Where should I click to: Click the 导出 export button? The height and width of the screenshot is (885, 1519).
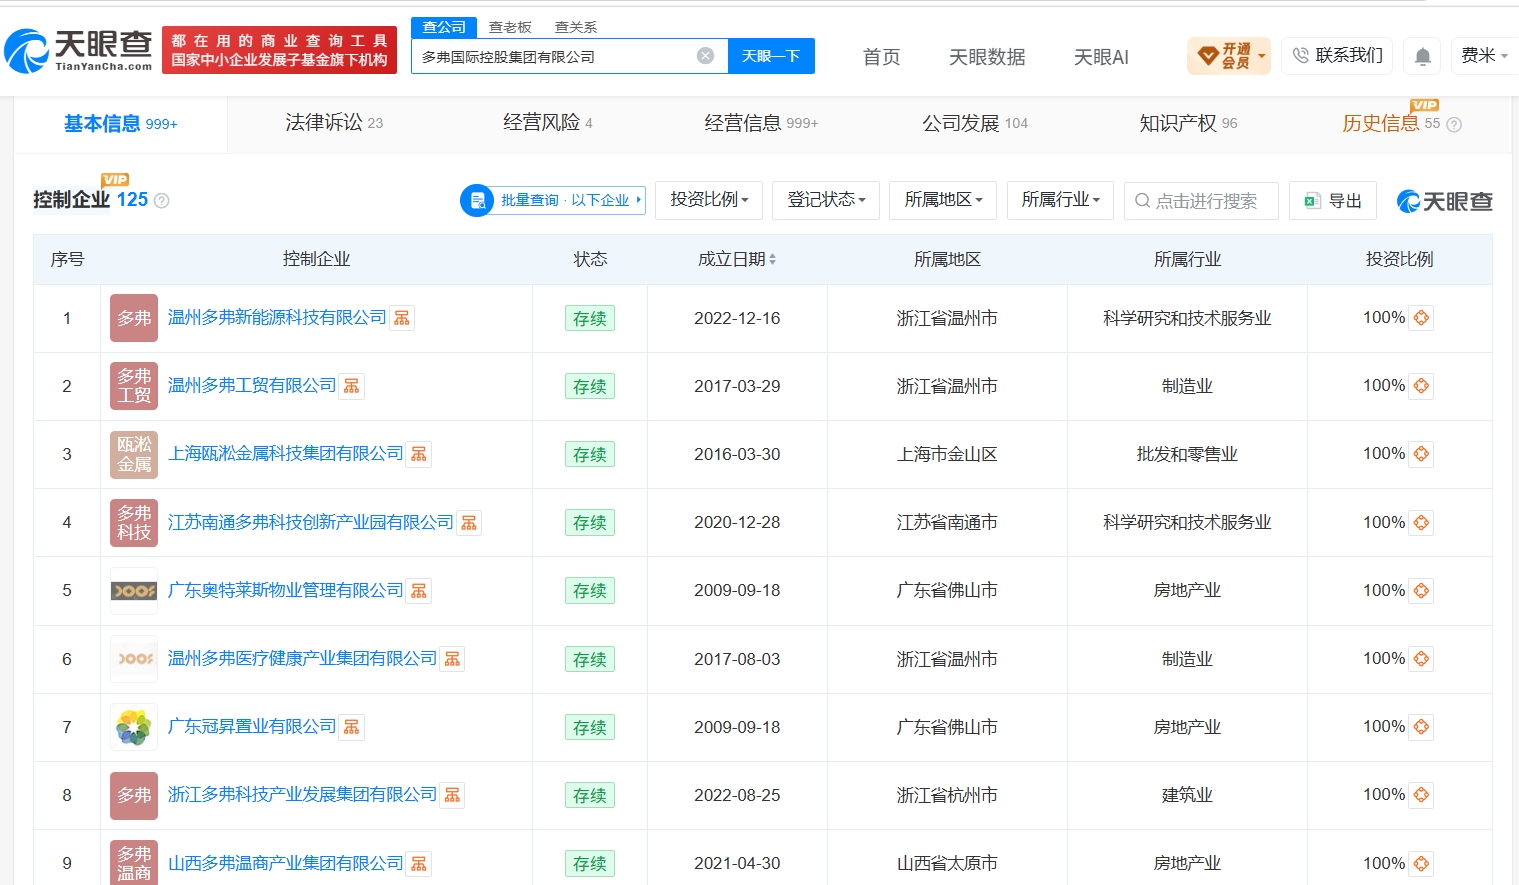[1333, 201]
